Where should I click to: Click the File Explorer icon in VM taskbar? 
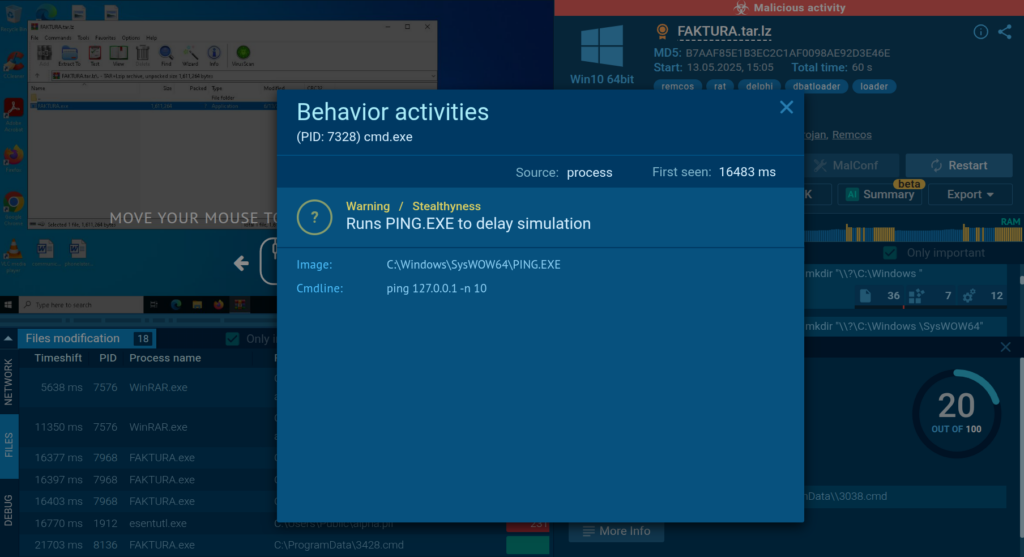click(x=197, y=305)
